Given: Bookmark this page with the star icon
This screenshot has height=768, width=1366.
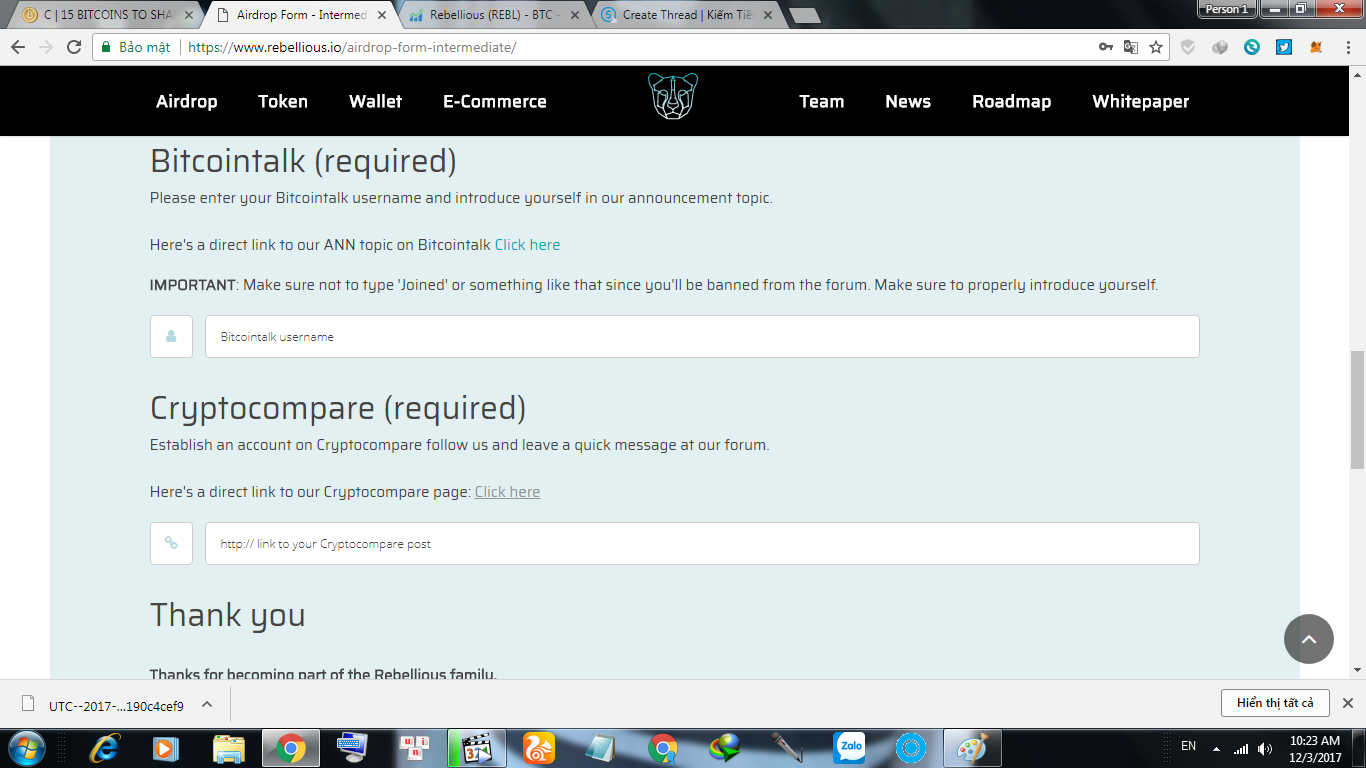Looking at the screenshot, I should click(x=1156, y=47).
